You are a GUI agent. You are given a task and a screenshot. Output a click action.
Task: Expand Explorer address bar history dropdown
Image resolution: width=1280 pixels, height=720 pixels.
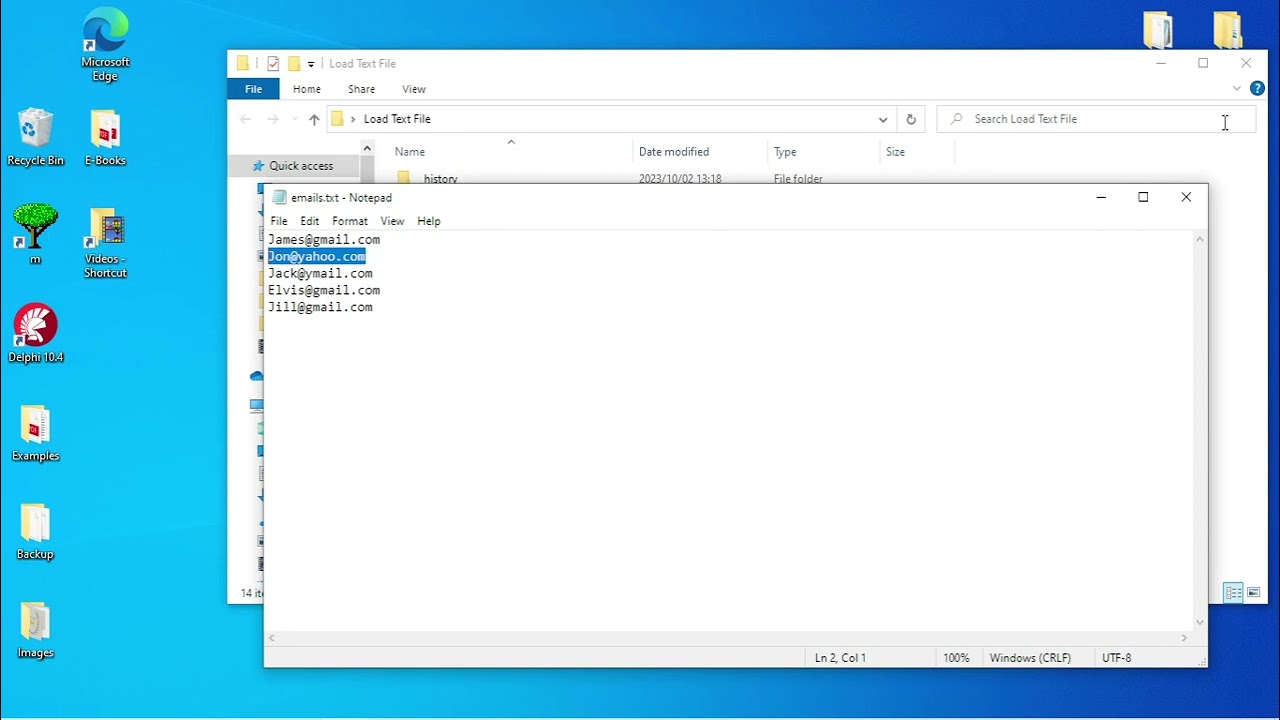[883, 119]
